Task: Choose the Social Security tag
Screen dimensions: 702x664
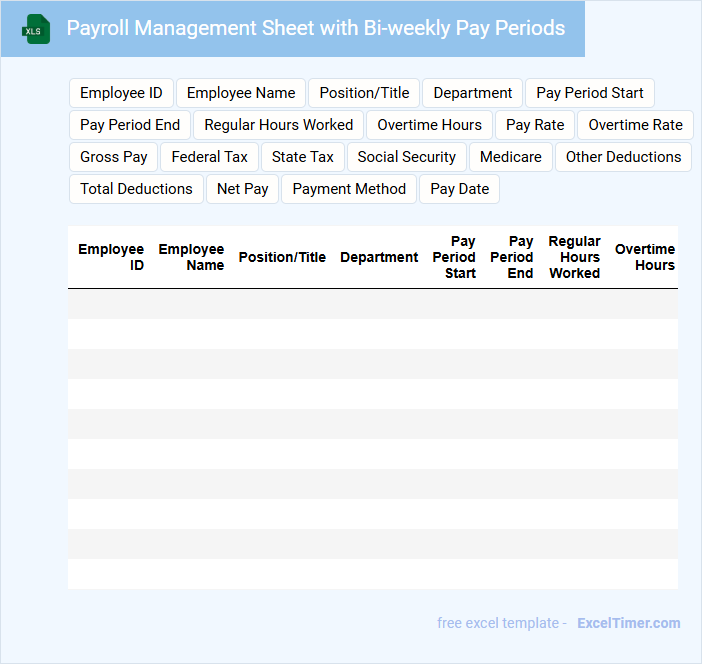Action: click(x=406, y=157)
